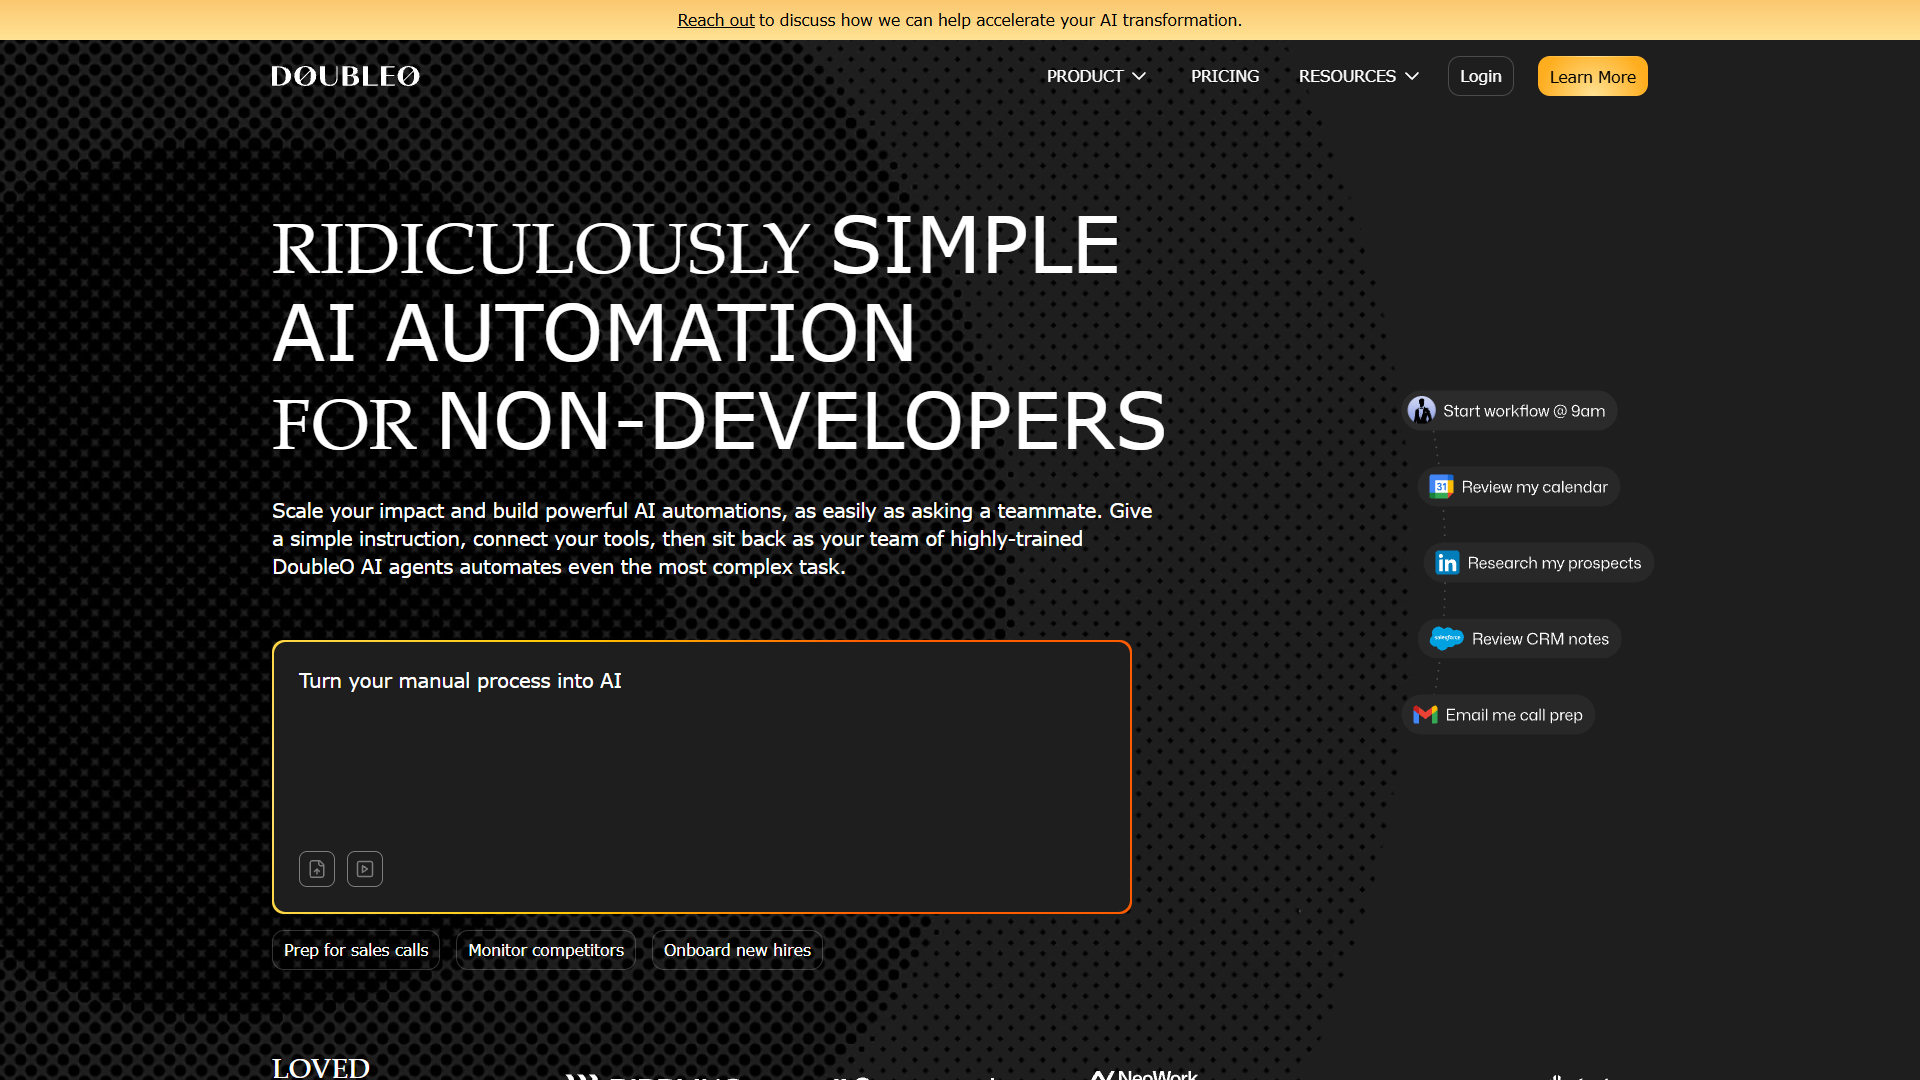Click the LinkedIn icon
This screenshot has height=1080, width=1920.
1447,563
